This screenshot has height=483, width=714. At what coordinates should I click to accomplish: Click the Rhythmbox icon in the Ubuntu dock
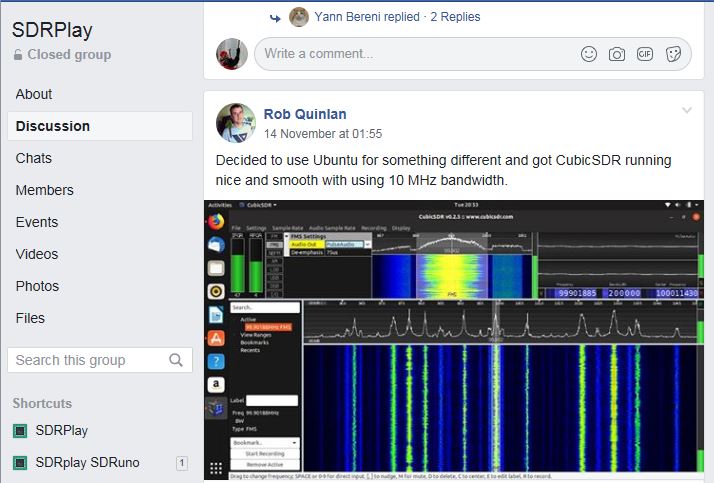tap(216, 291)
